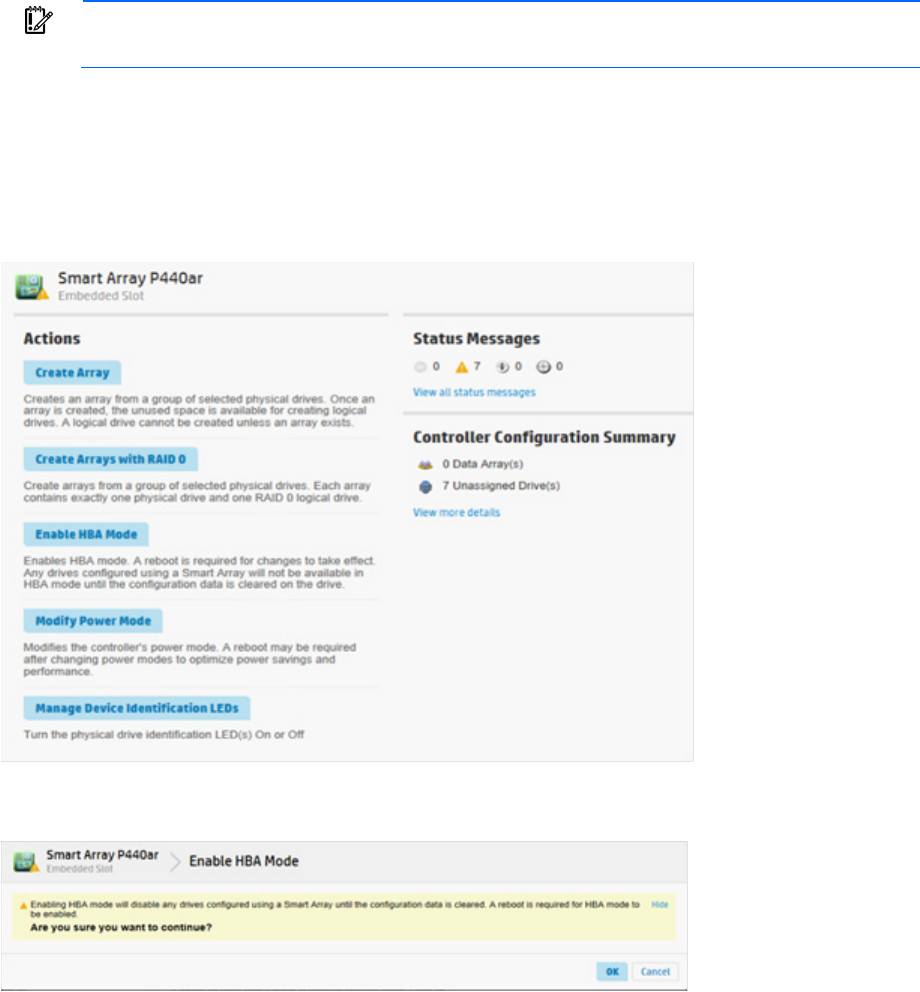920x992 pixels.
Task: Select the last status icon showing 0
Action: click(x=544, y=367)
